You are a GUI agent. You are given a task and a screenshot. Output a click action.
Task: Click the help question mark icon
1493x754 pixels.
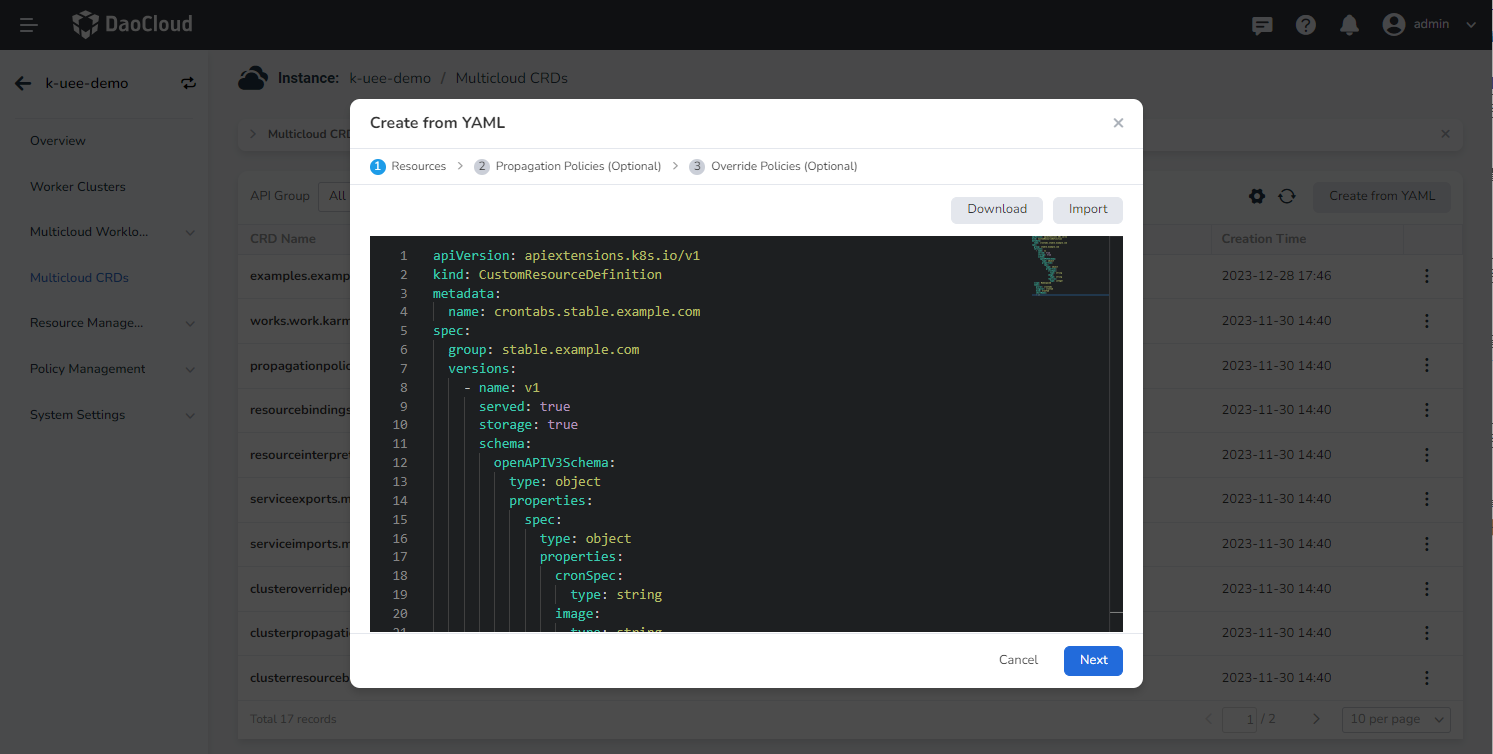coord(1305,24)
